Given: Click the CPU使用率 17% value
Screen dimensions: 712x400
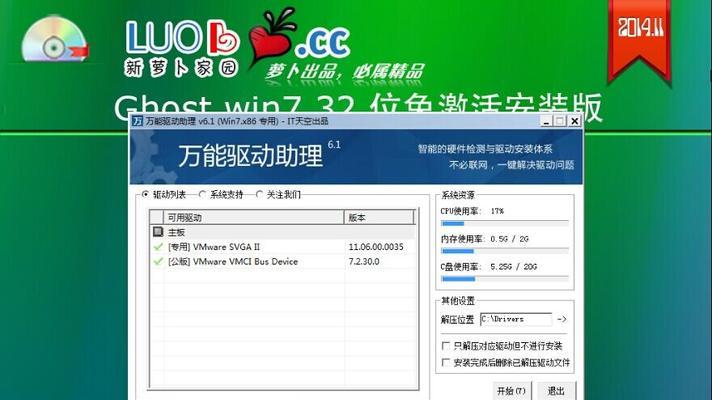Looking at the screenshot, I should (x=497, y=211).
